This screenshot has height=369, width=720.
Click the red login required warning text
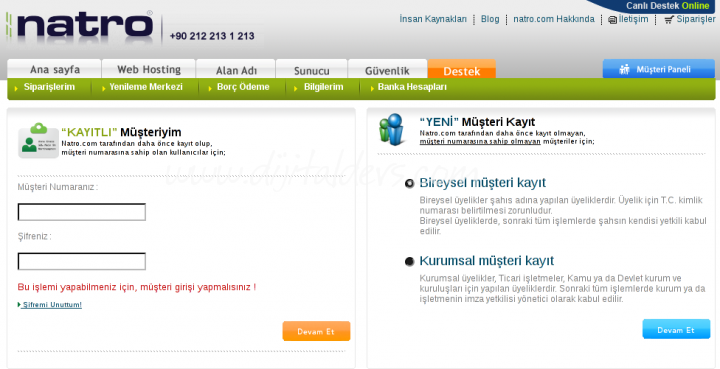[x=137, y=287]
